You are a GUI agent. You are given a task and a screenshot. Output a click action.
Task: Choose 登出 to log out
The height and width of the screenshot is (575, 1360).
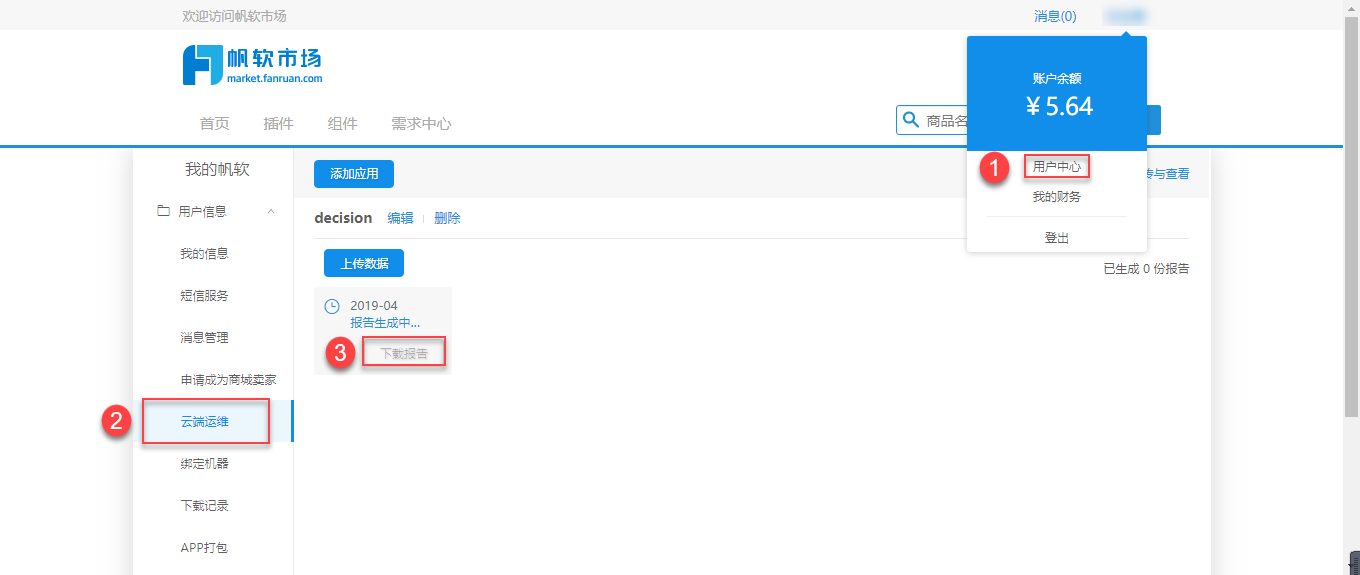[x=1057, y=238]
